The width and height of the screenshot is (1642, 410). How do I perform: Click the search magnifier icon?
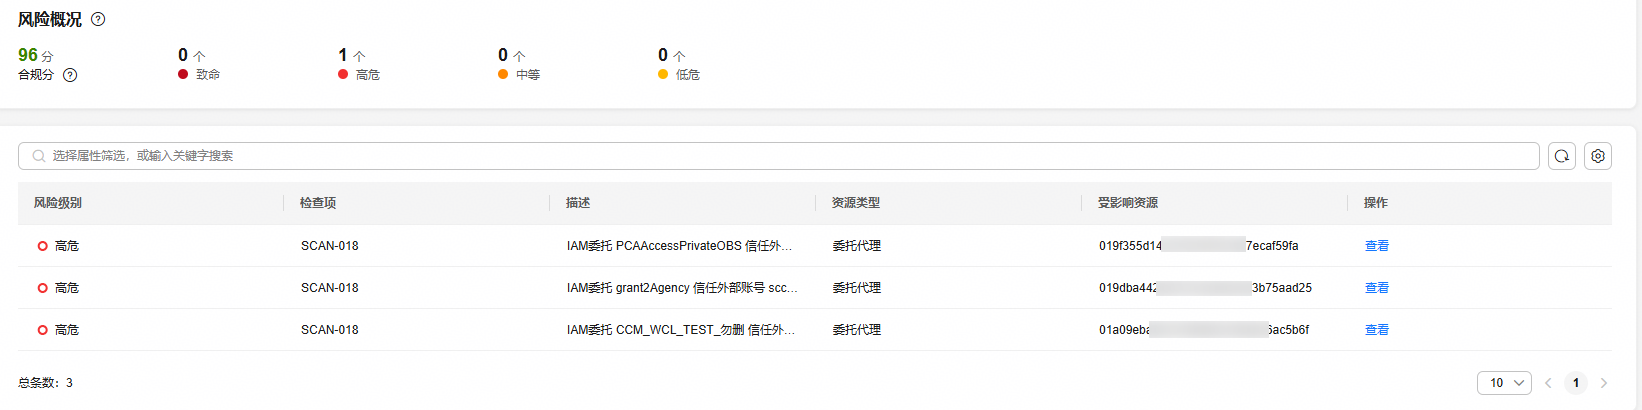39,156
